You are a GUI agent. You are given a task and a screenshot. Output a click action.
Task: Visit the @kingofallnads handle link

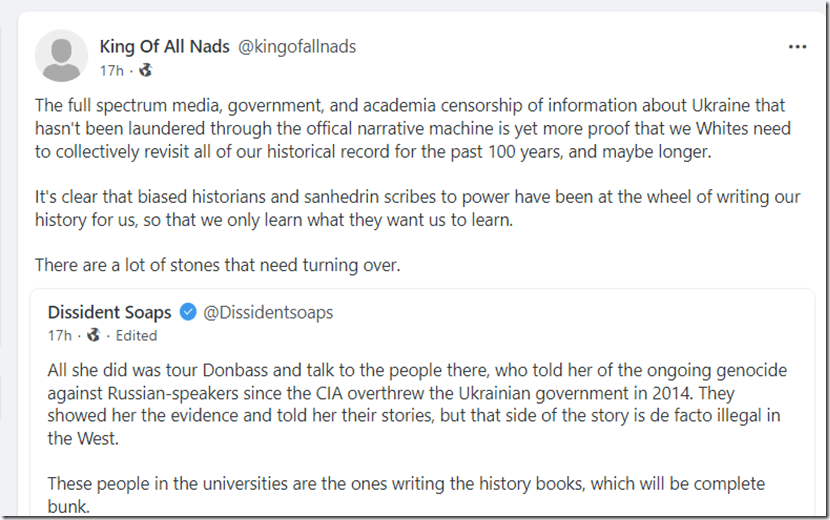pyautogui.click(x=296, y=47)
